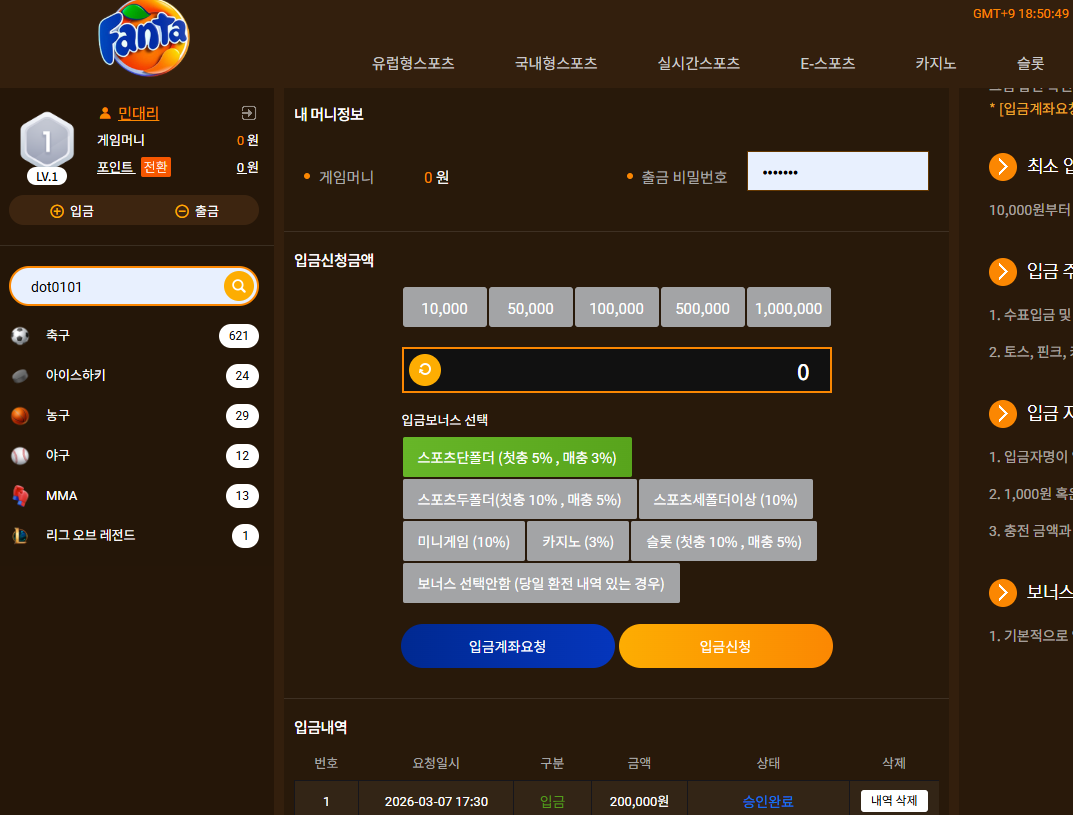Go to the 카지노 menu item
Screen dimensions: 1073x815
tap(935, 63)
